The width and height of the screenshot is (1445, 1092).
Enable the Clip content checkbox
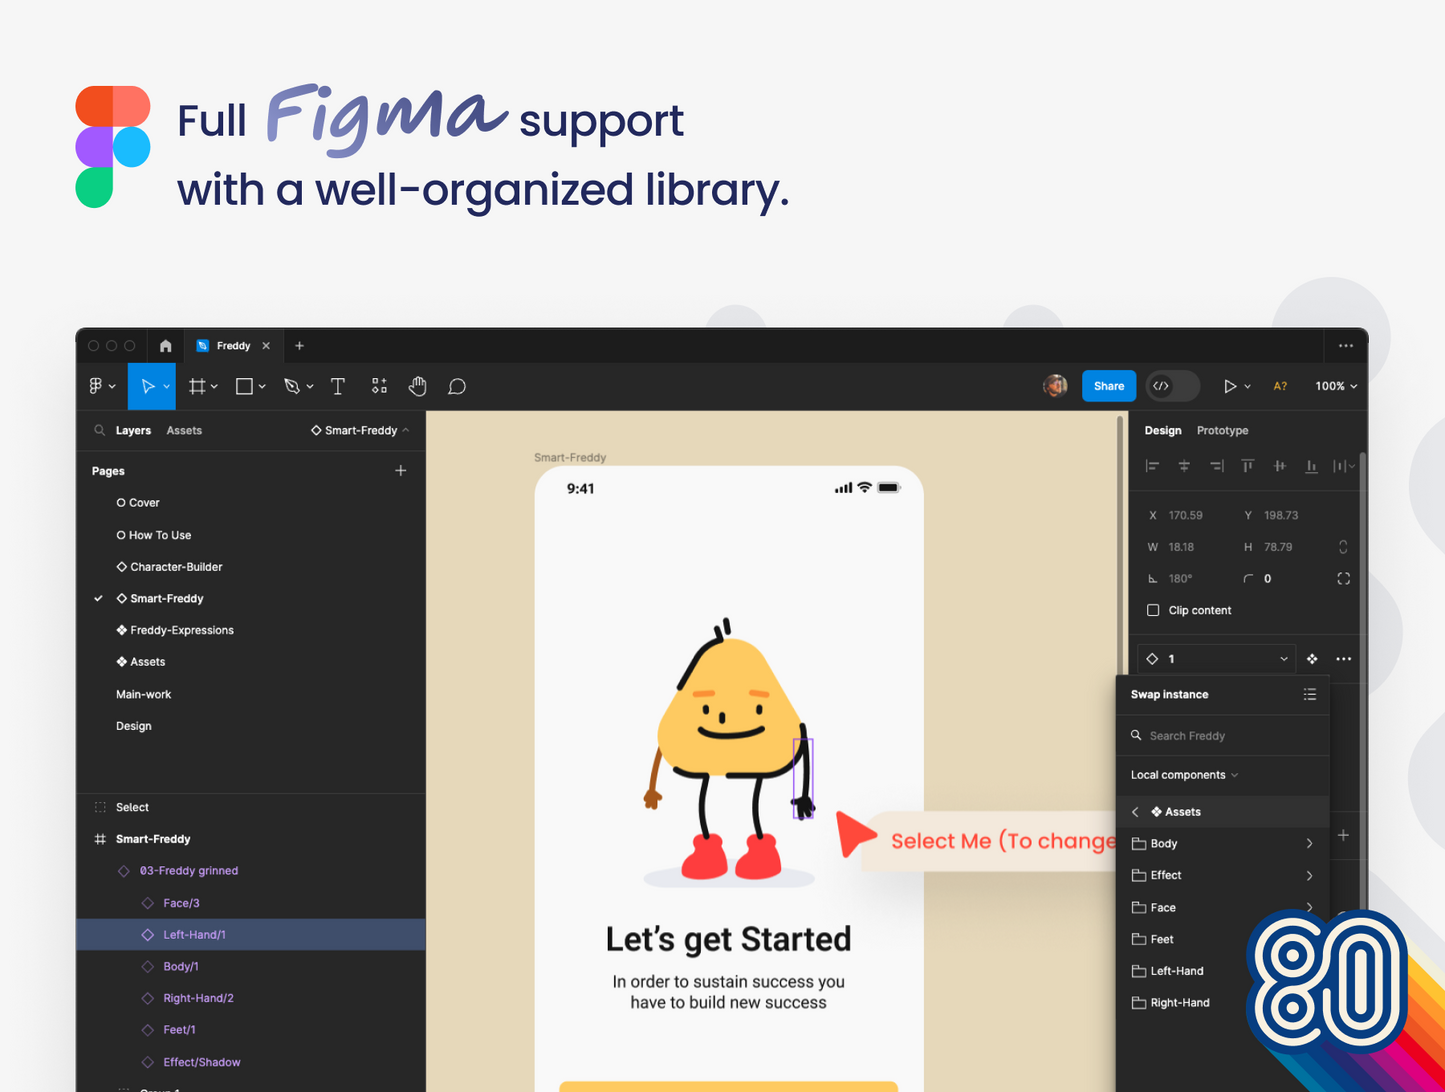pos(1153,610)
